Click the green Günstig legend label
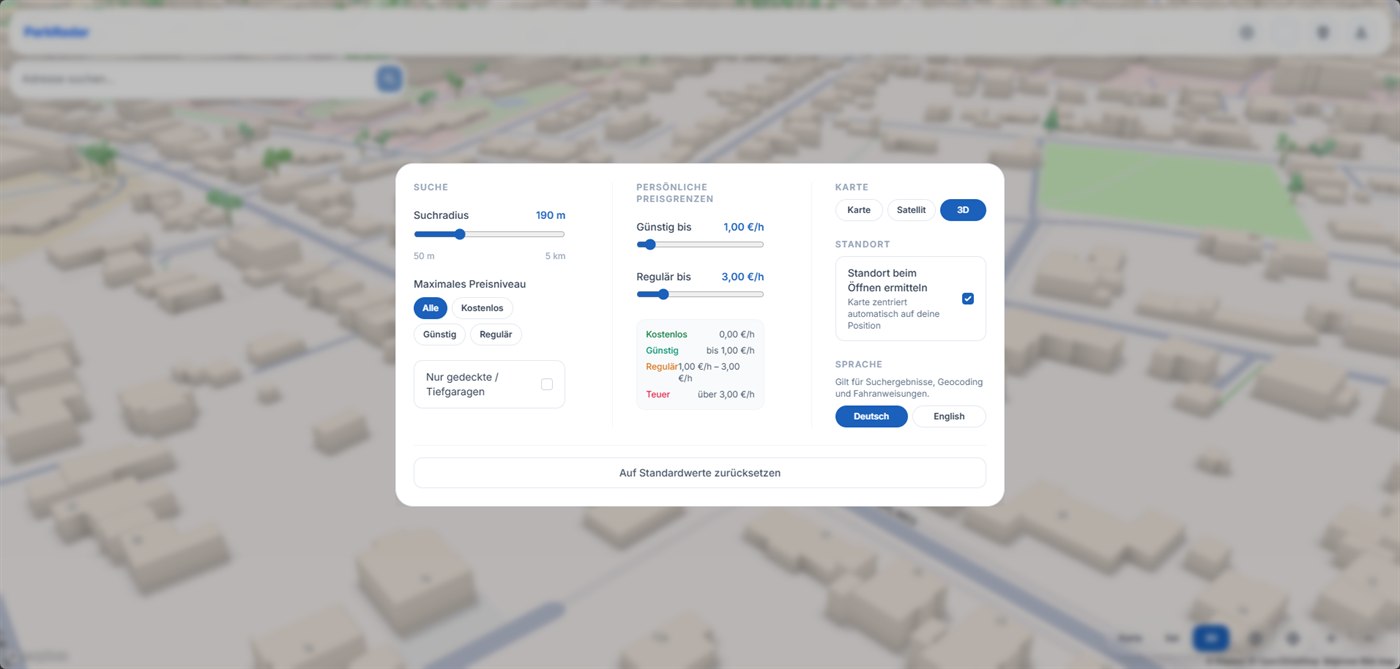 tap(662, 350)
